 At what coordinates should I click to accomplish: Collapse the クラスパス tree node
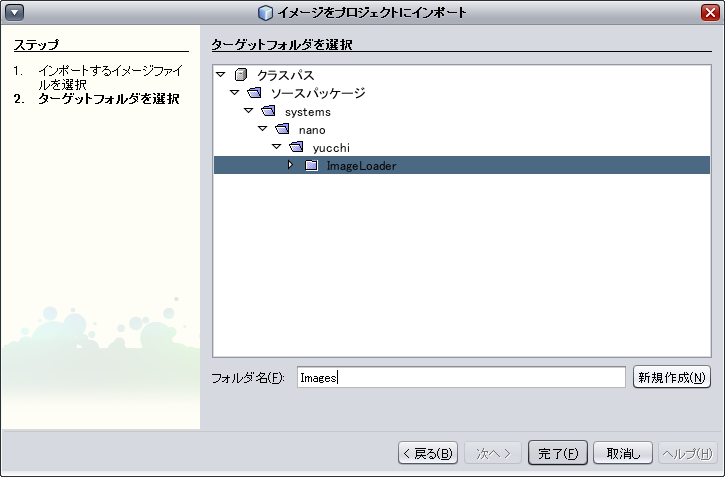(221, 75)
